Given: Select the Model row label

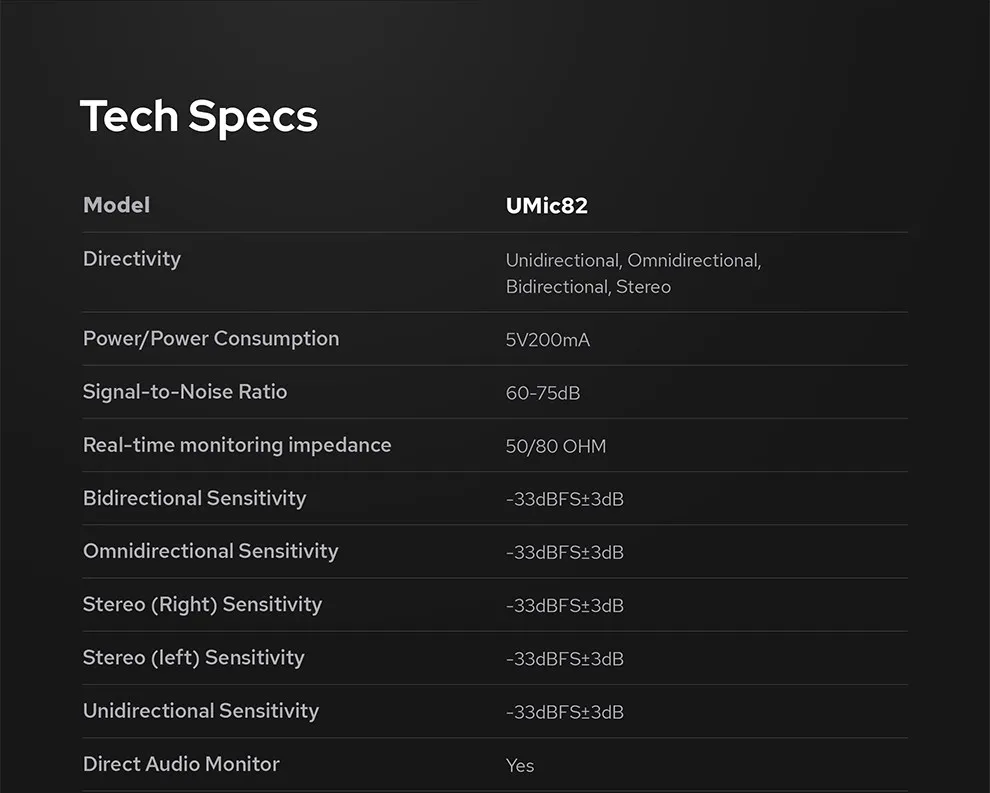Looking at the screenshot, I should tap(117, 205).
